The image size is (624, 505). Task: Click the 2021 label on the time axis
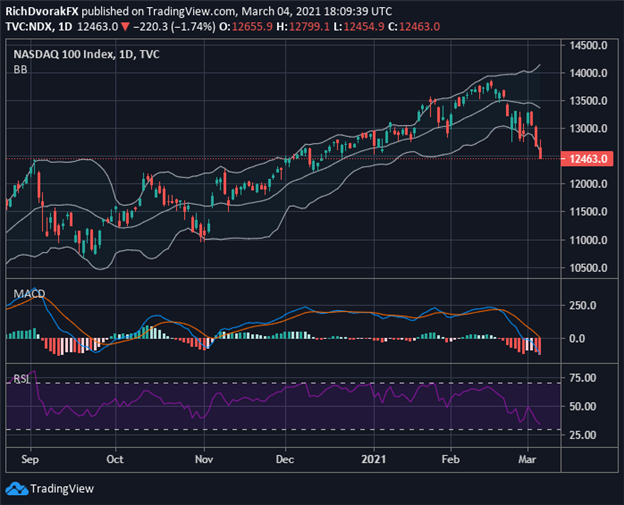(374, 459)
